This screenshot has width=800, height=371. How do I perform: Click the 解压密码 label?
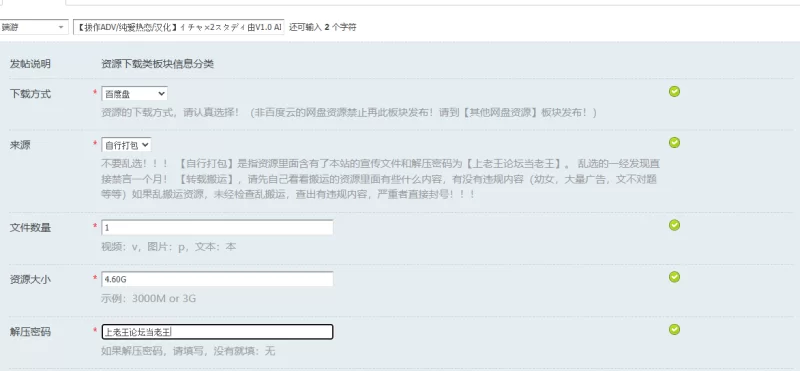tap(30, 332)
